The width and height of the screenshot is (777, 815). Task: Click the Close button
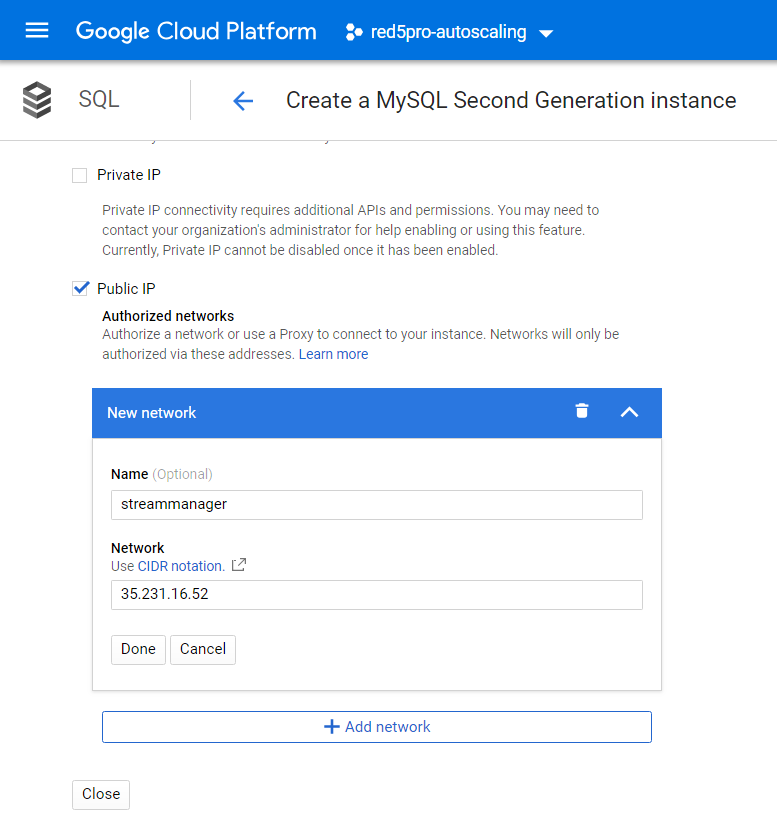(101, 794)
